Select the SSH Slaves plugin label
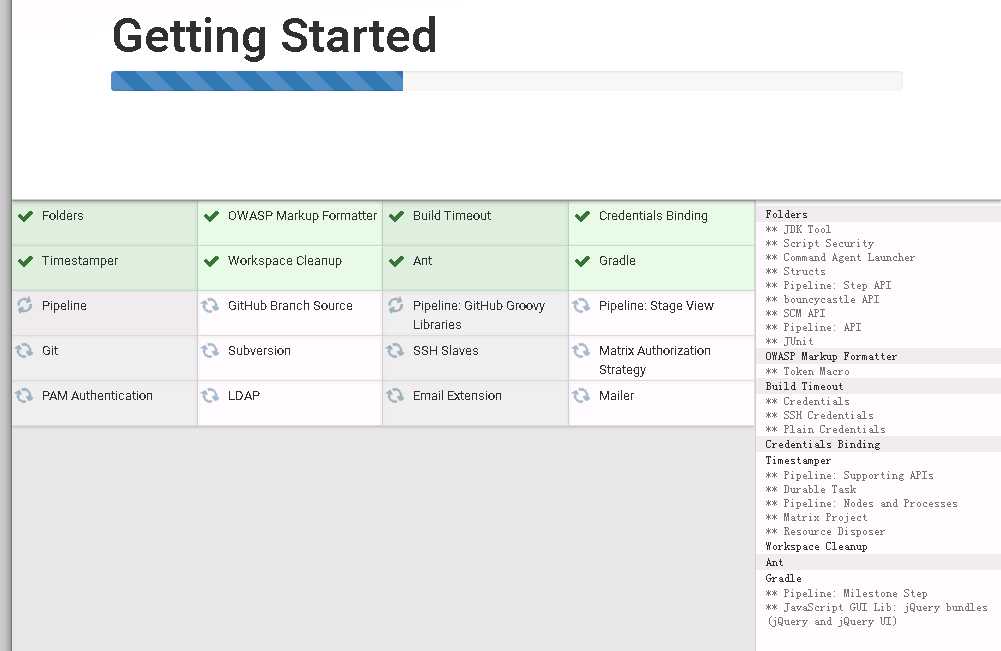The image size is (1001, 651). click(x=446, y=350)
